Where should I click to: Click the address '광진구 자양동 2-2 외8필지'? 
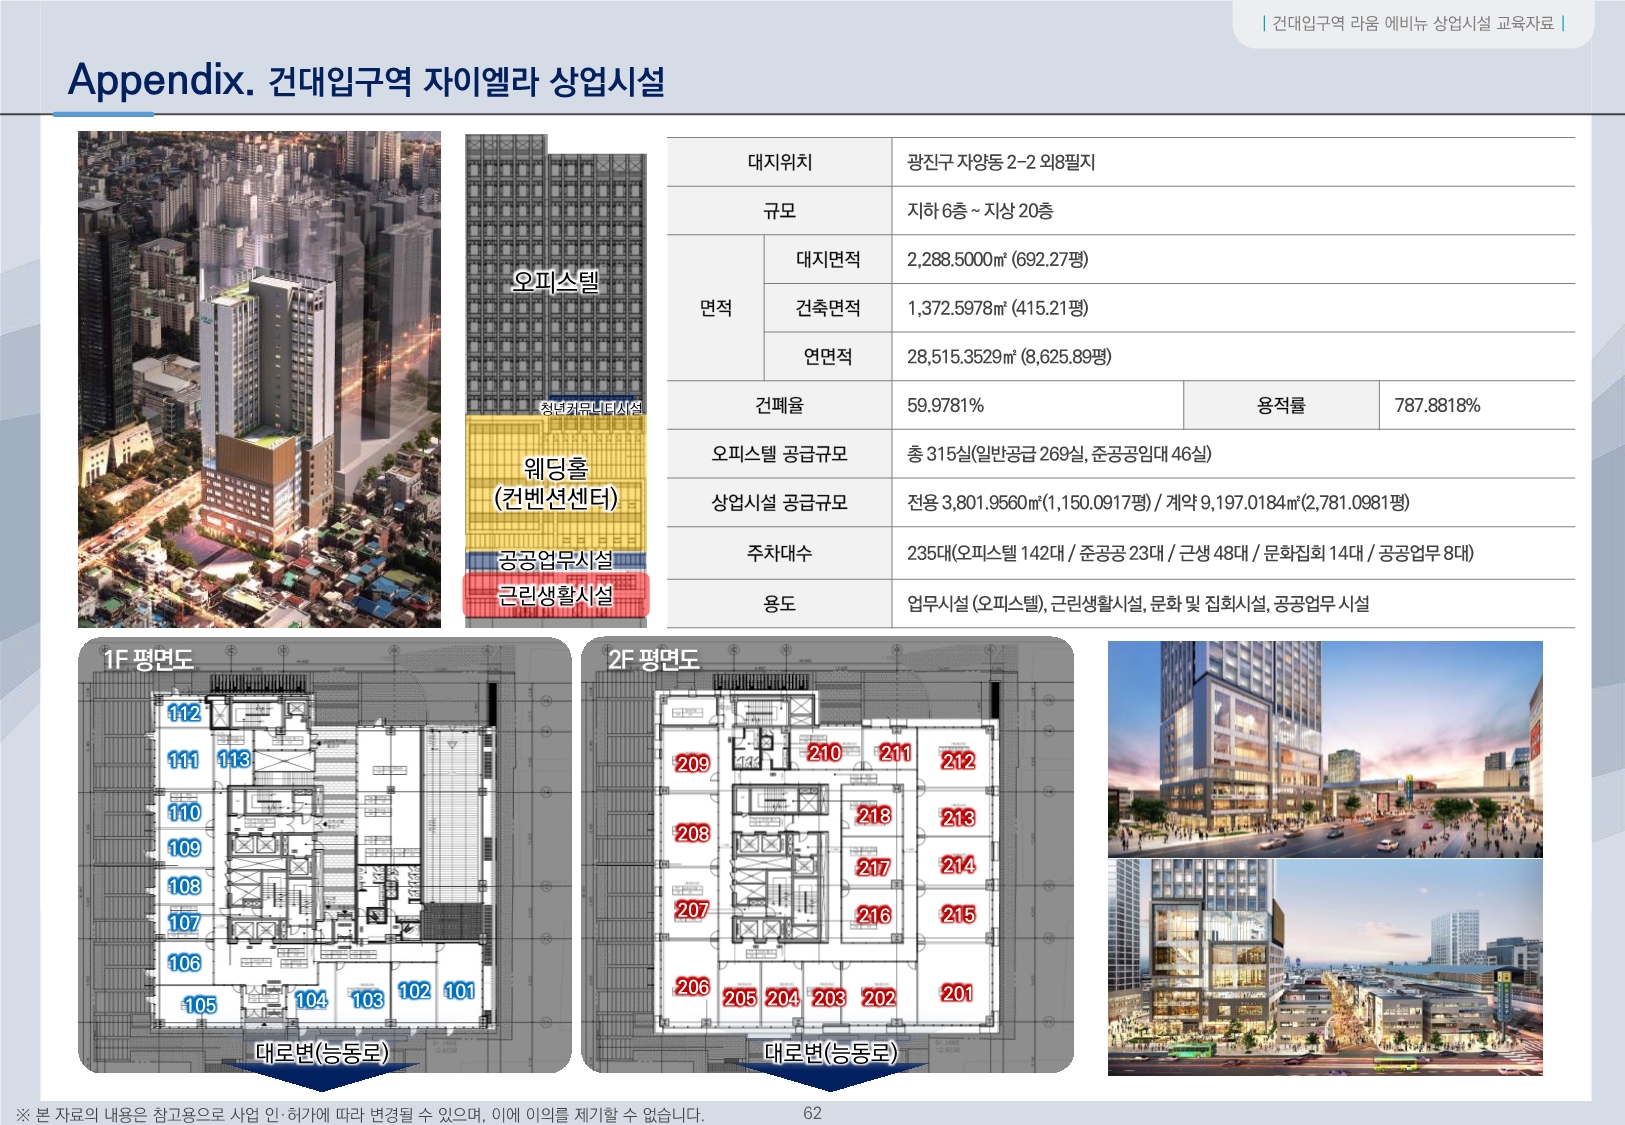[1001, 162]
